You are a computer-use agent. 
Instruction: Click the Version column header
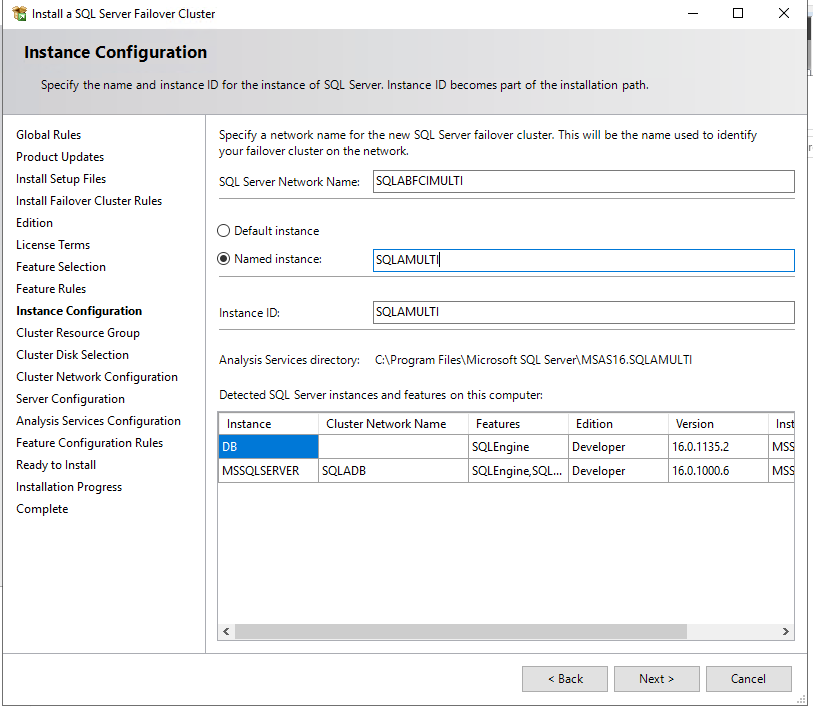719,424
